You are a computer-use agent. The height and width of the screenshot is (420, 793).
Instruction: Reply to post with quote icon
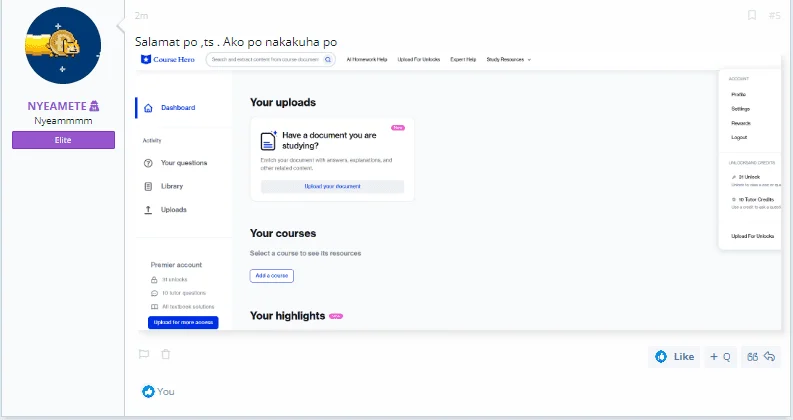tap(761, 357)
